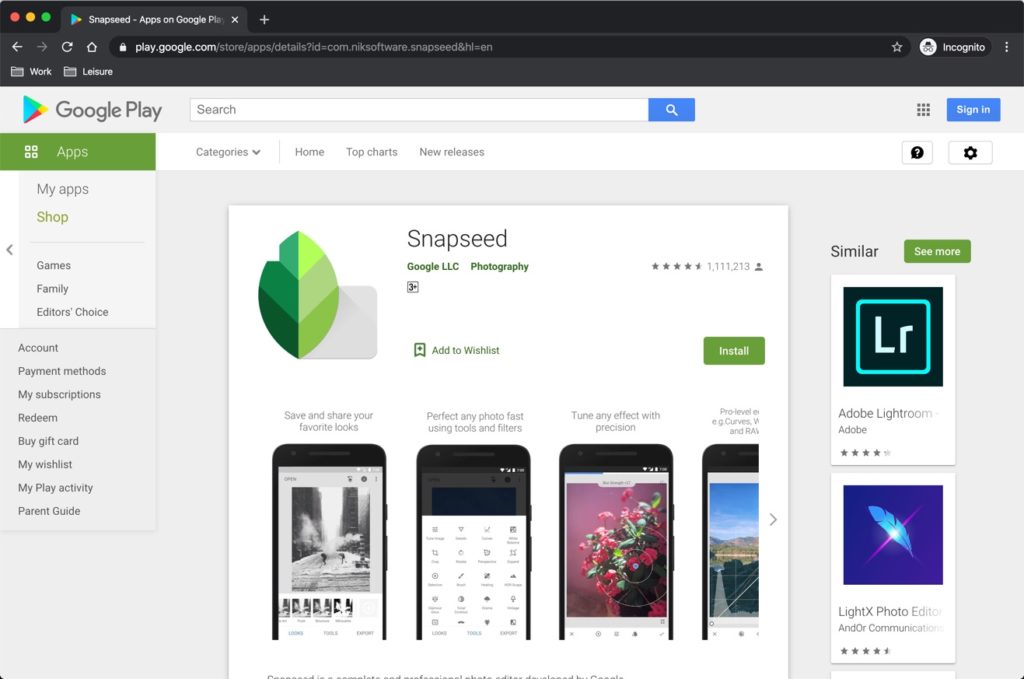Expand the Categories dropdown
1024x679 pixels.
tap(228, 152)
